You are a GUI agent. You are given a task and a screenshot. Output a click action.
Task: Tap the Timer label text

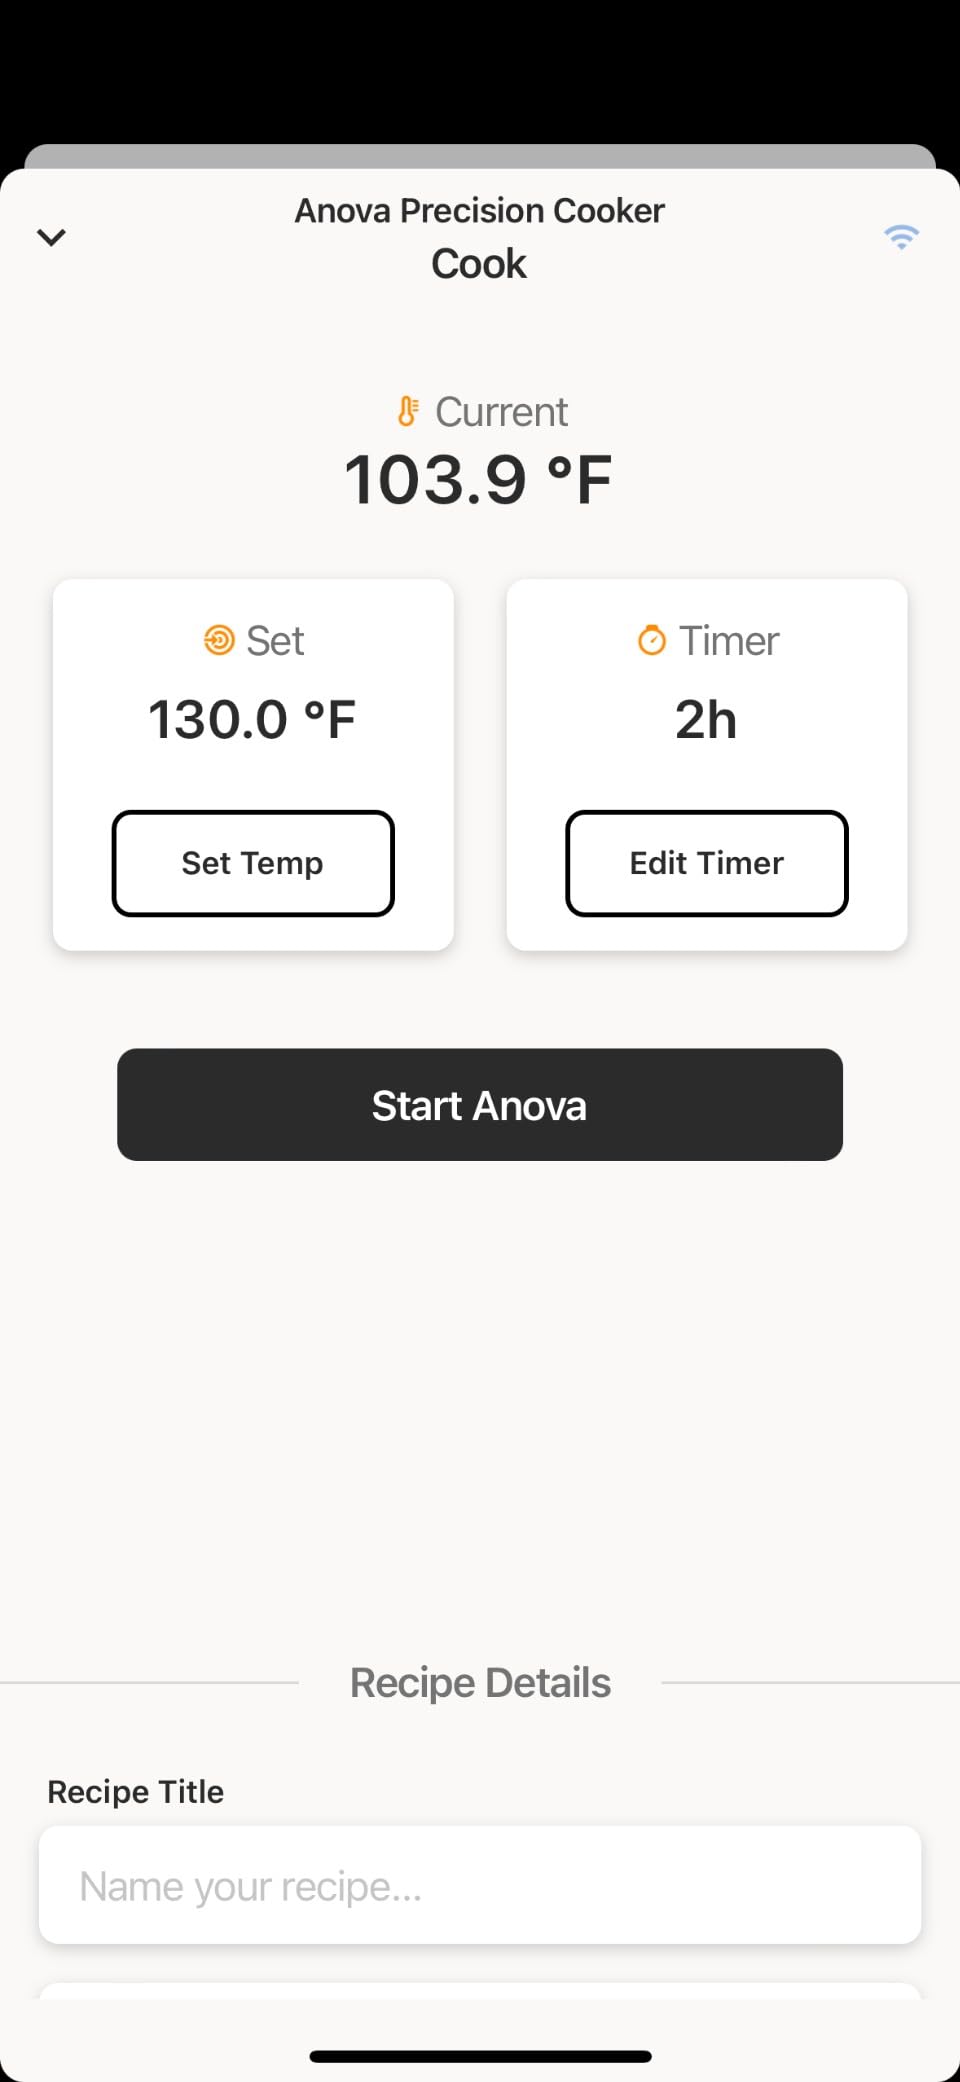click(x=729, y=641)
